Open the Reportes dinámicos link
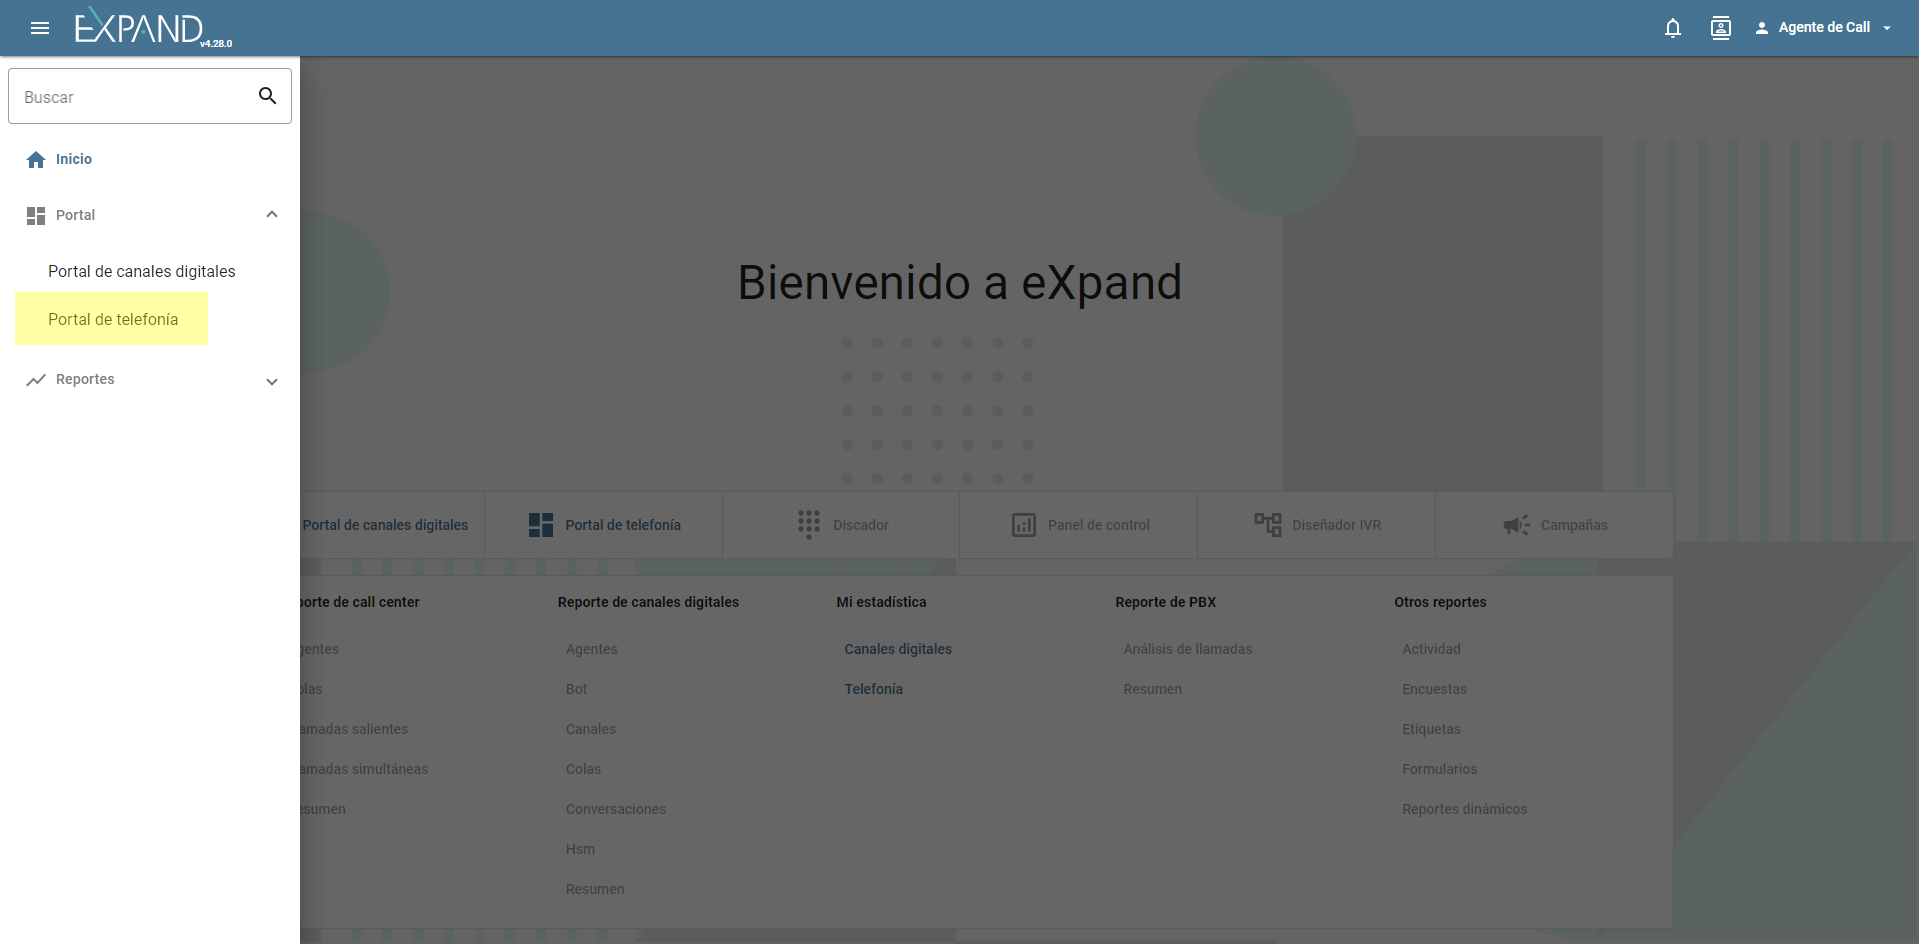1919x944 pixels. tap(1465, 809)
